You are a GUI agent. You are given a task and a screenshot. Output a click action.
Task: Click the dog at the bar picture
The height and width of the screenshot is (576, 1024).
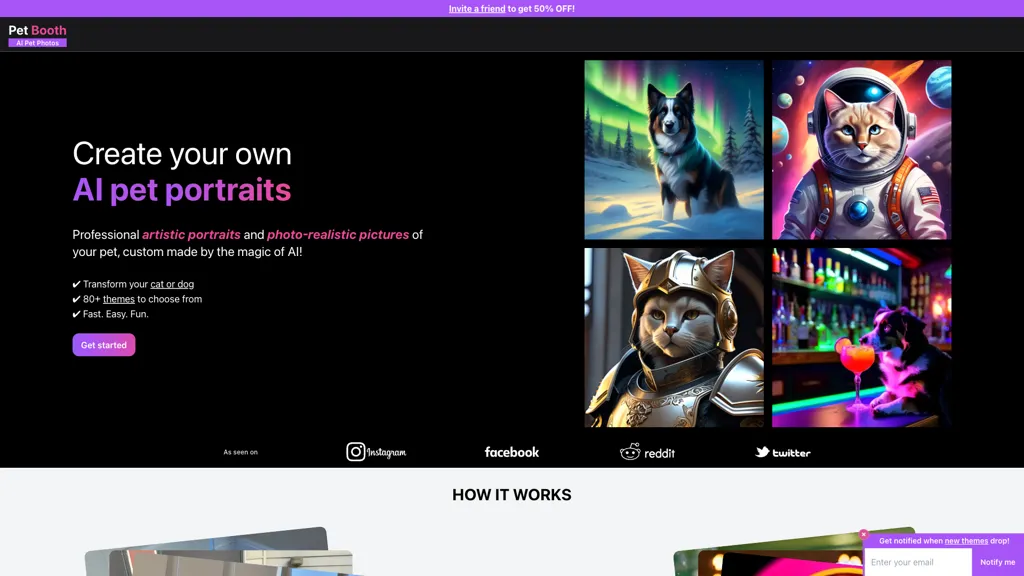pyautogui.click(x=861, y=337)
